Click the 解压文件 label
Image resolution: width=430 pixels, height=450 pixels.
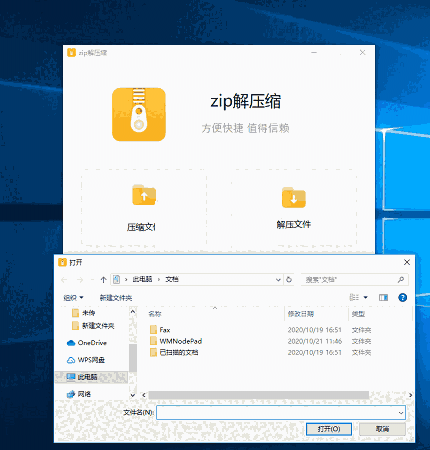coord(294,225)
